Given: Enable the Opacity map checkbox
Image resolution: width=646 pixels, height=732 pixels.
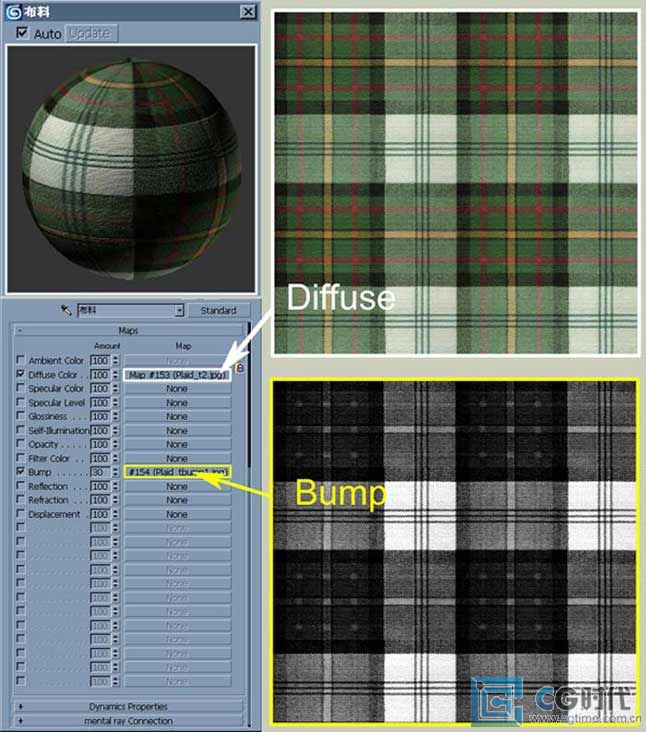Looking at the screenshot, I should (21, 443).
